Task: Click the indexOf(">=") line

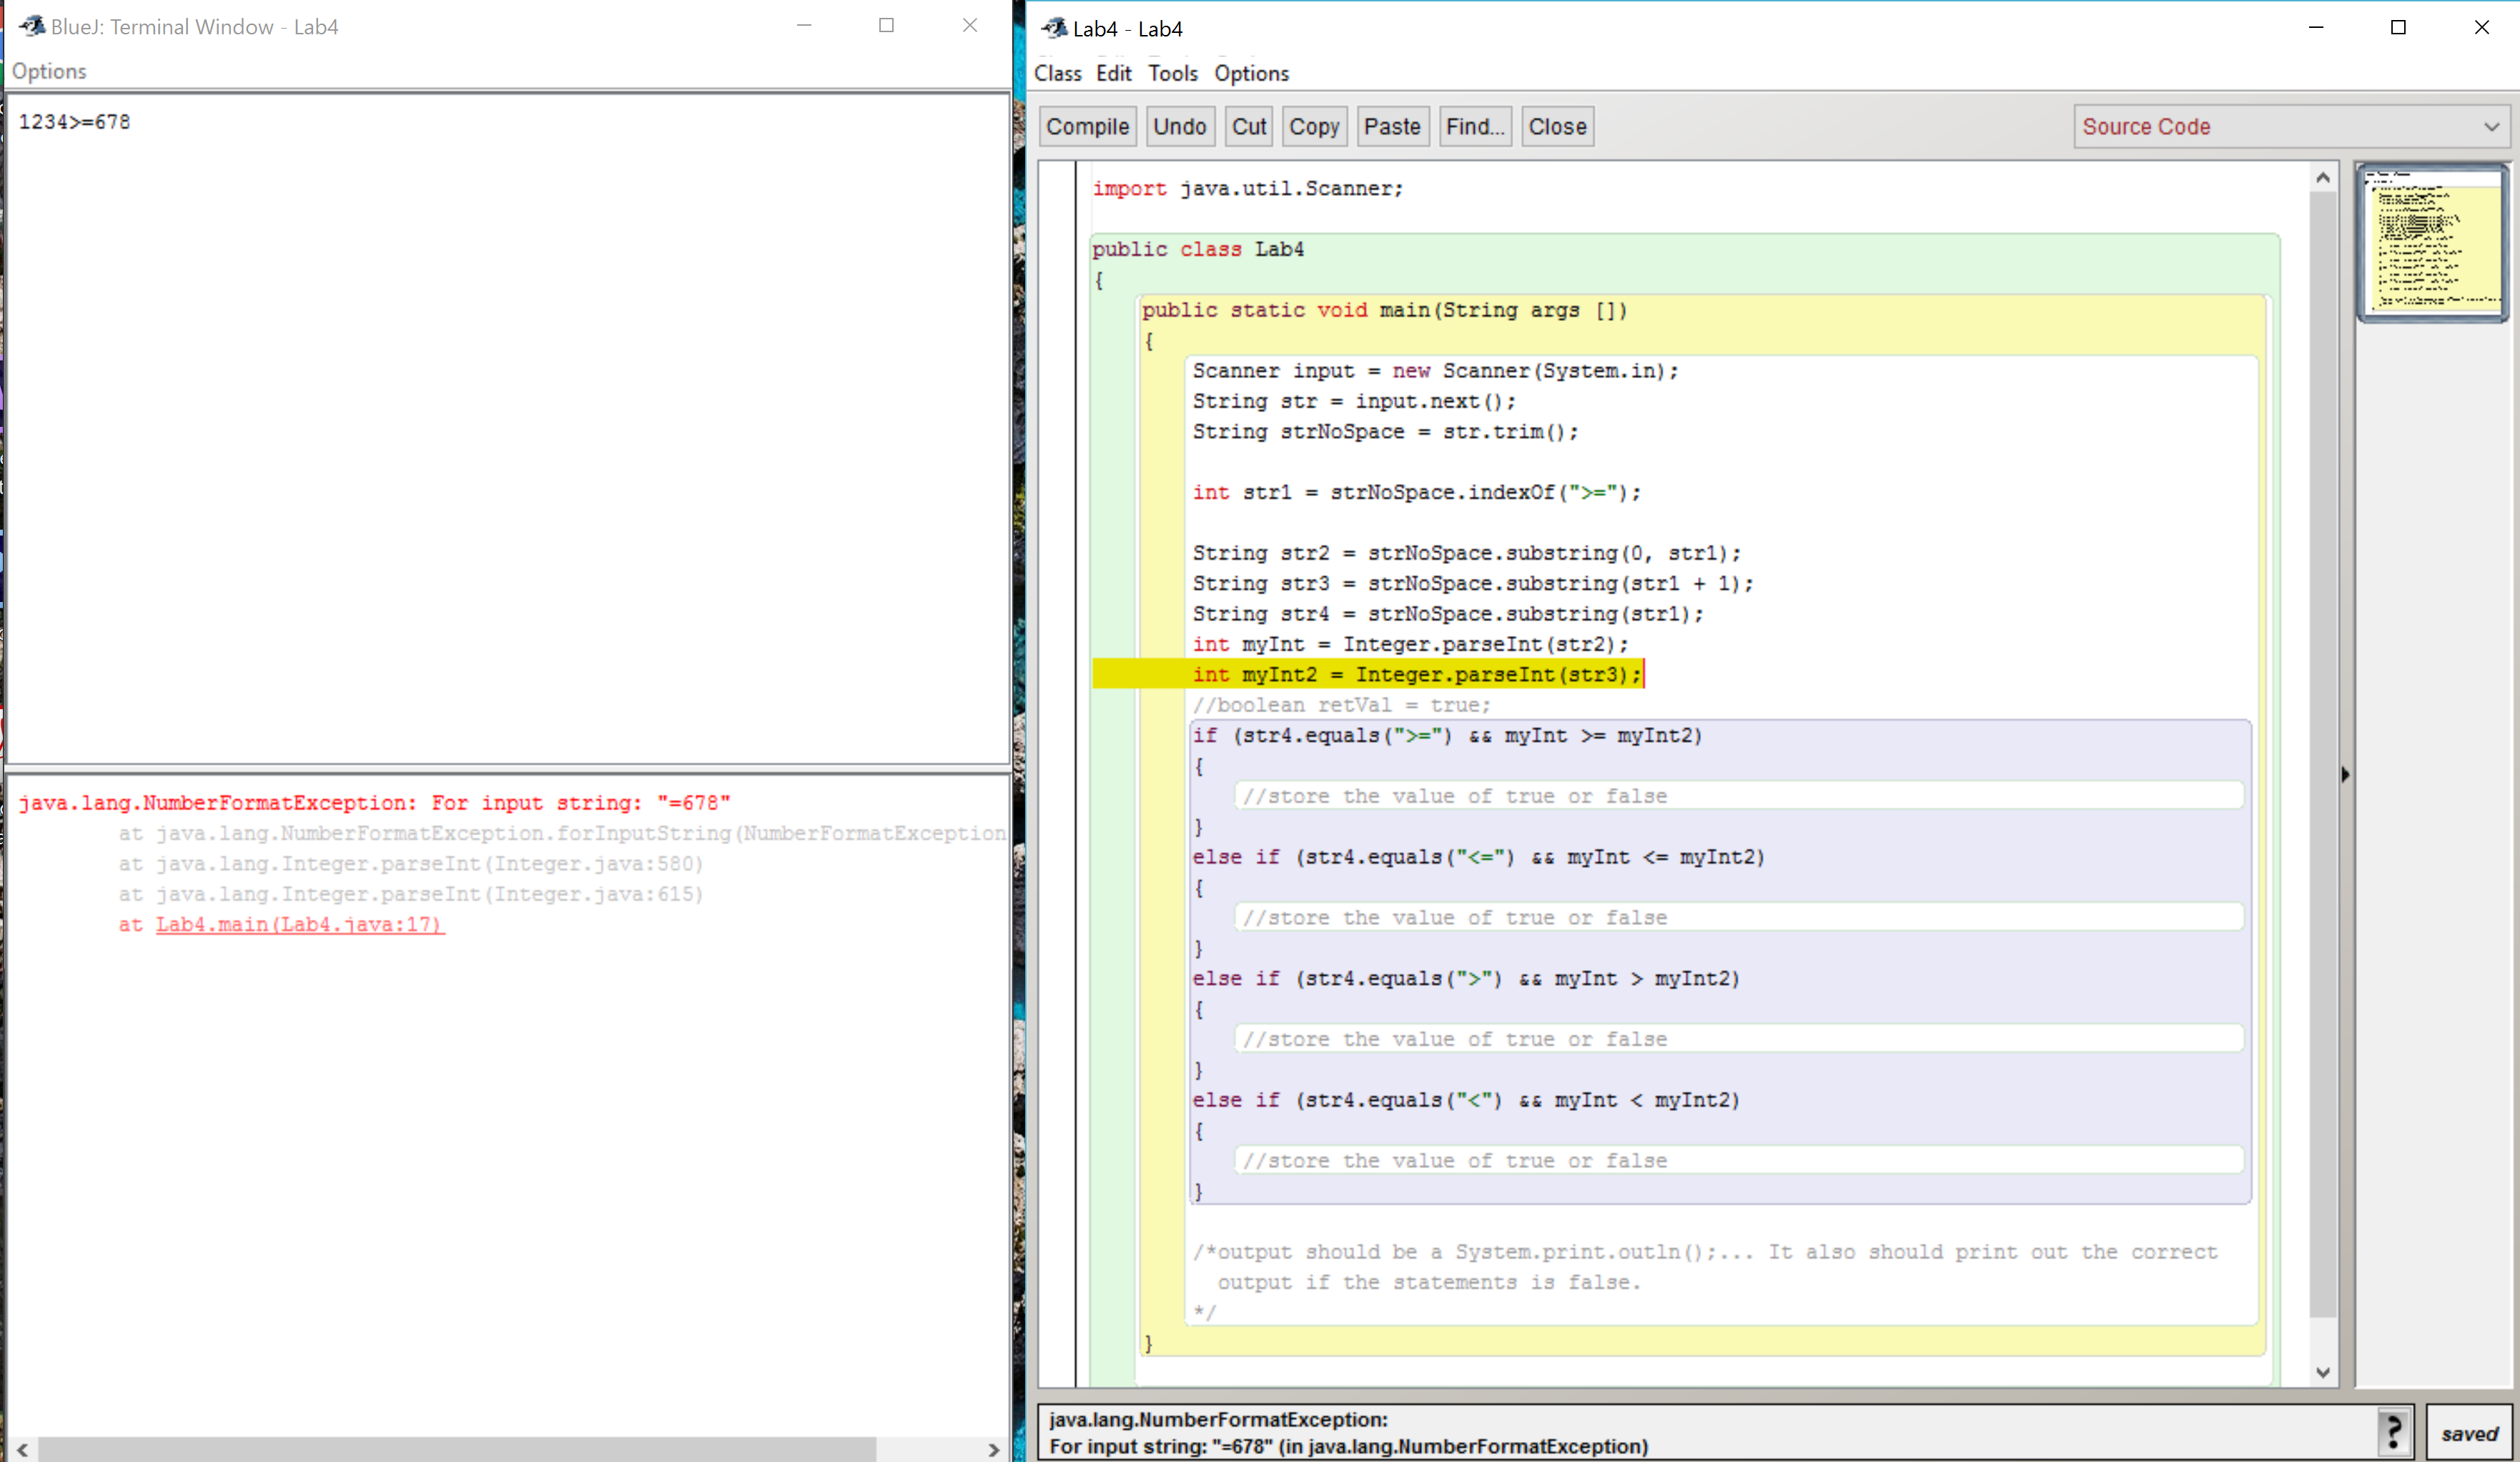Action: point(1416,492)
